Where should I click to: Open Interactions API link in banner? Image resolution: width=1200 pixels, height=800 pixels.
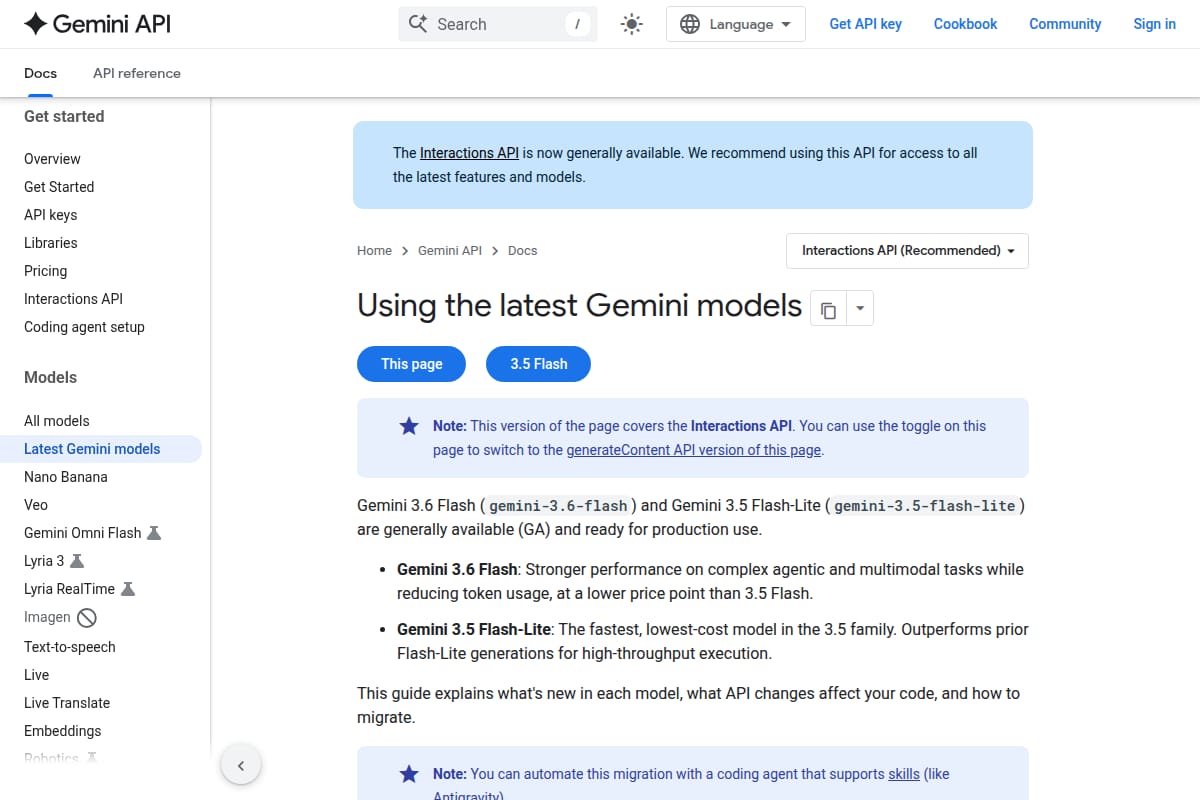coord(469,153)
